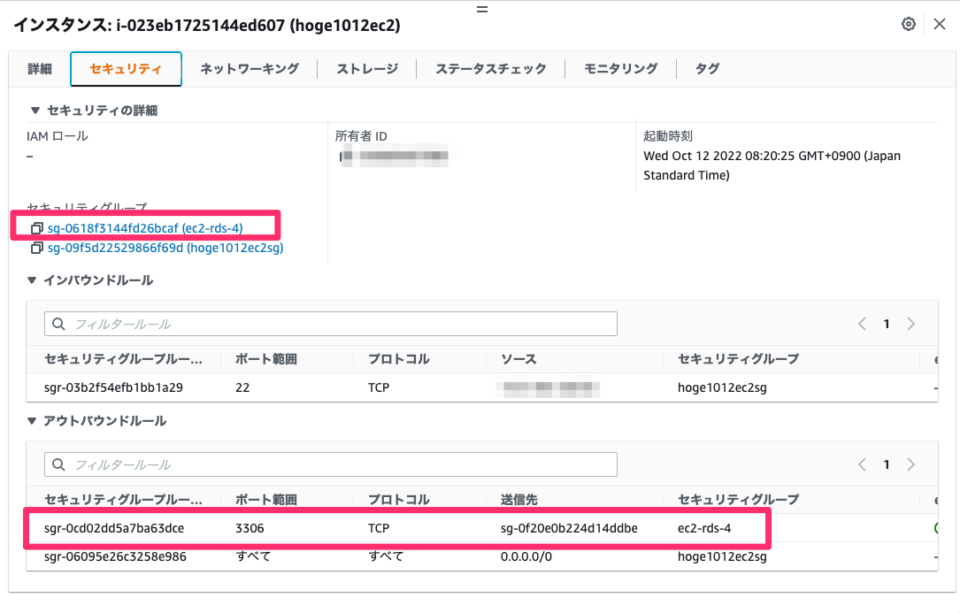Open the panel settings gear icon

(909, 24)
